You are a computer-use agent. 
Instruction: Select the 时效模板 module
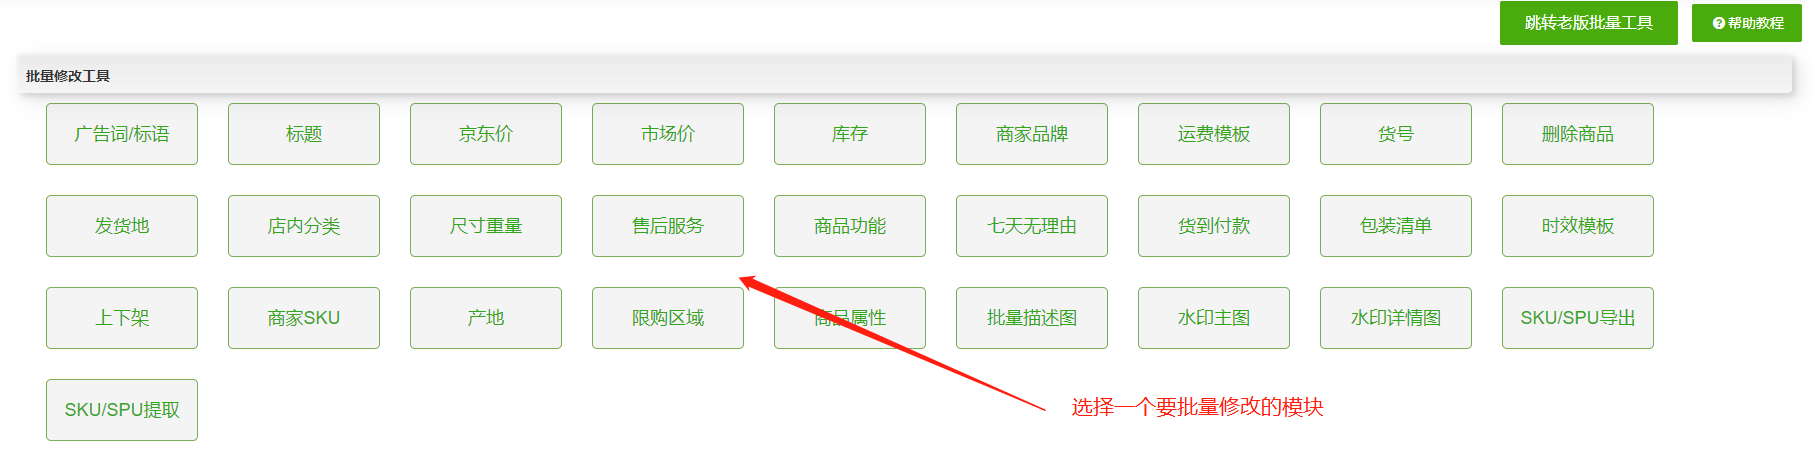tap(1578, 226)
